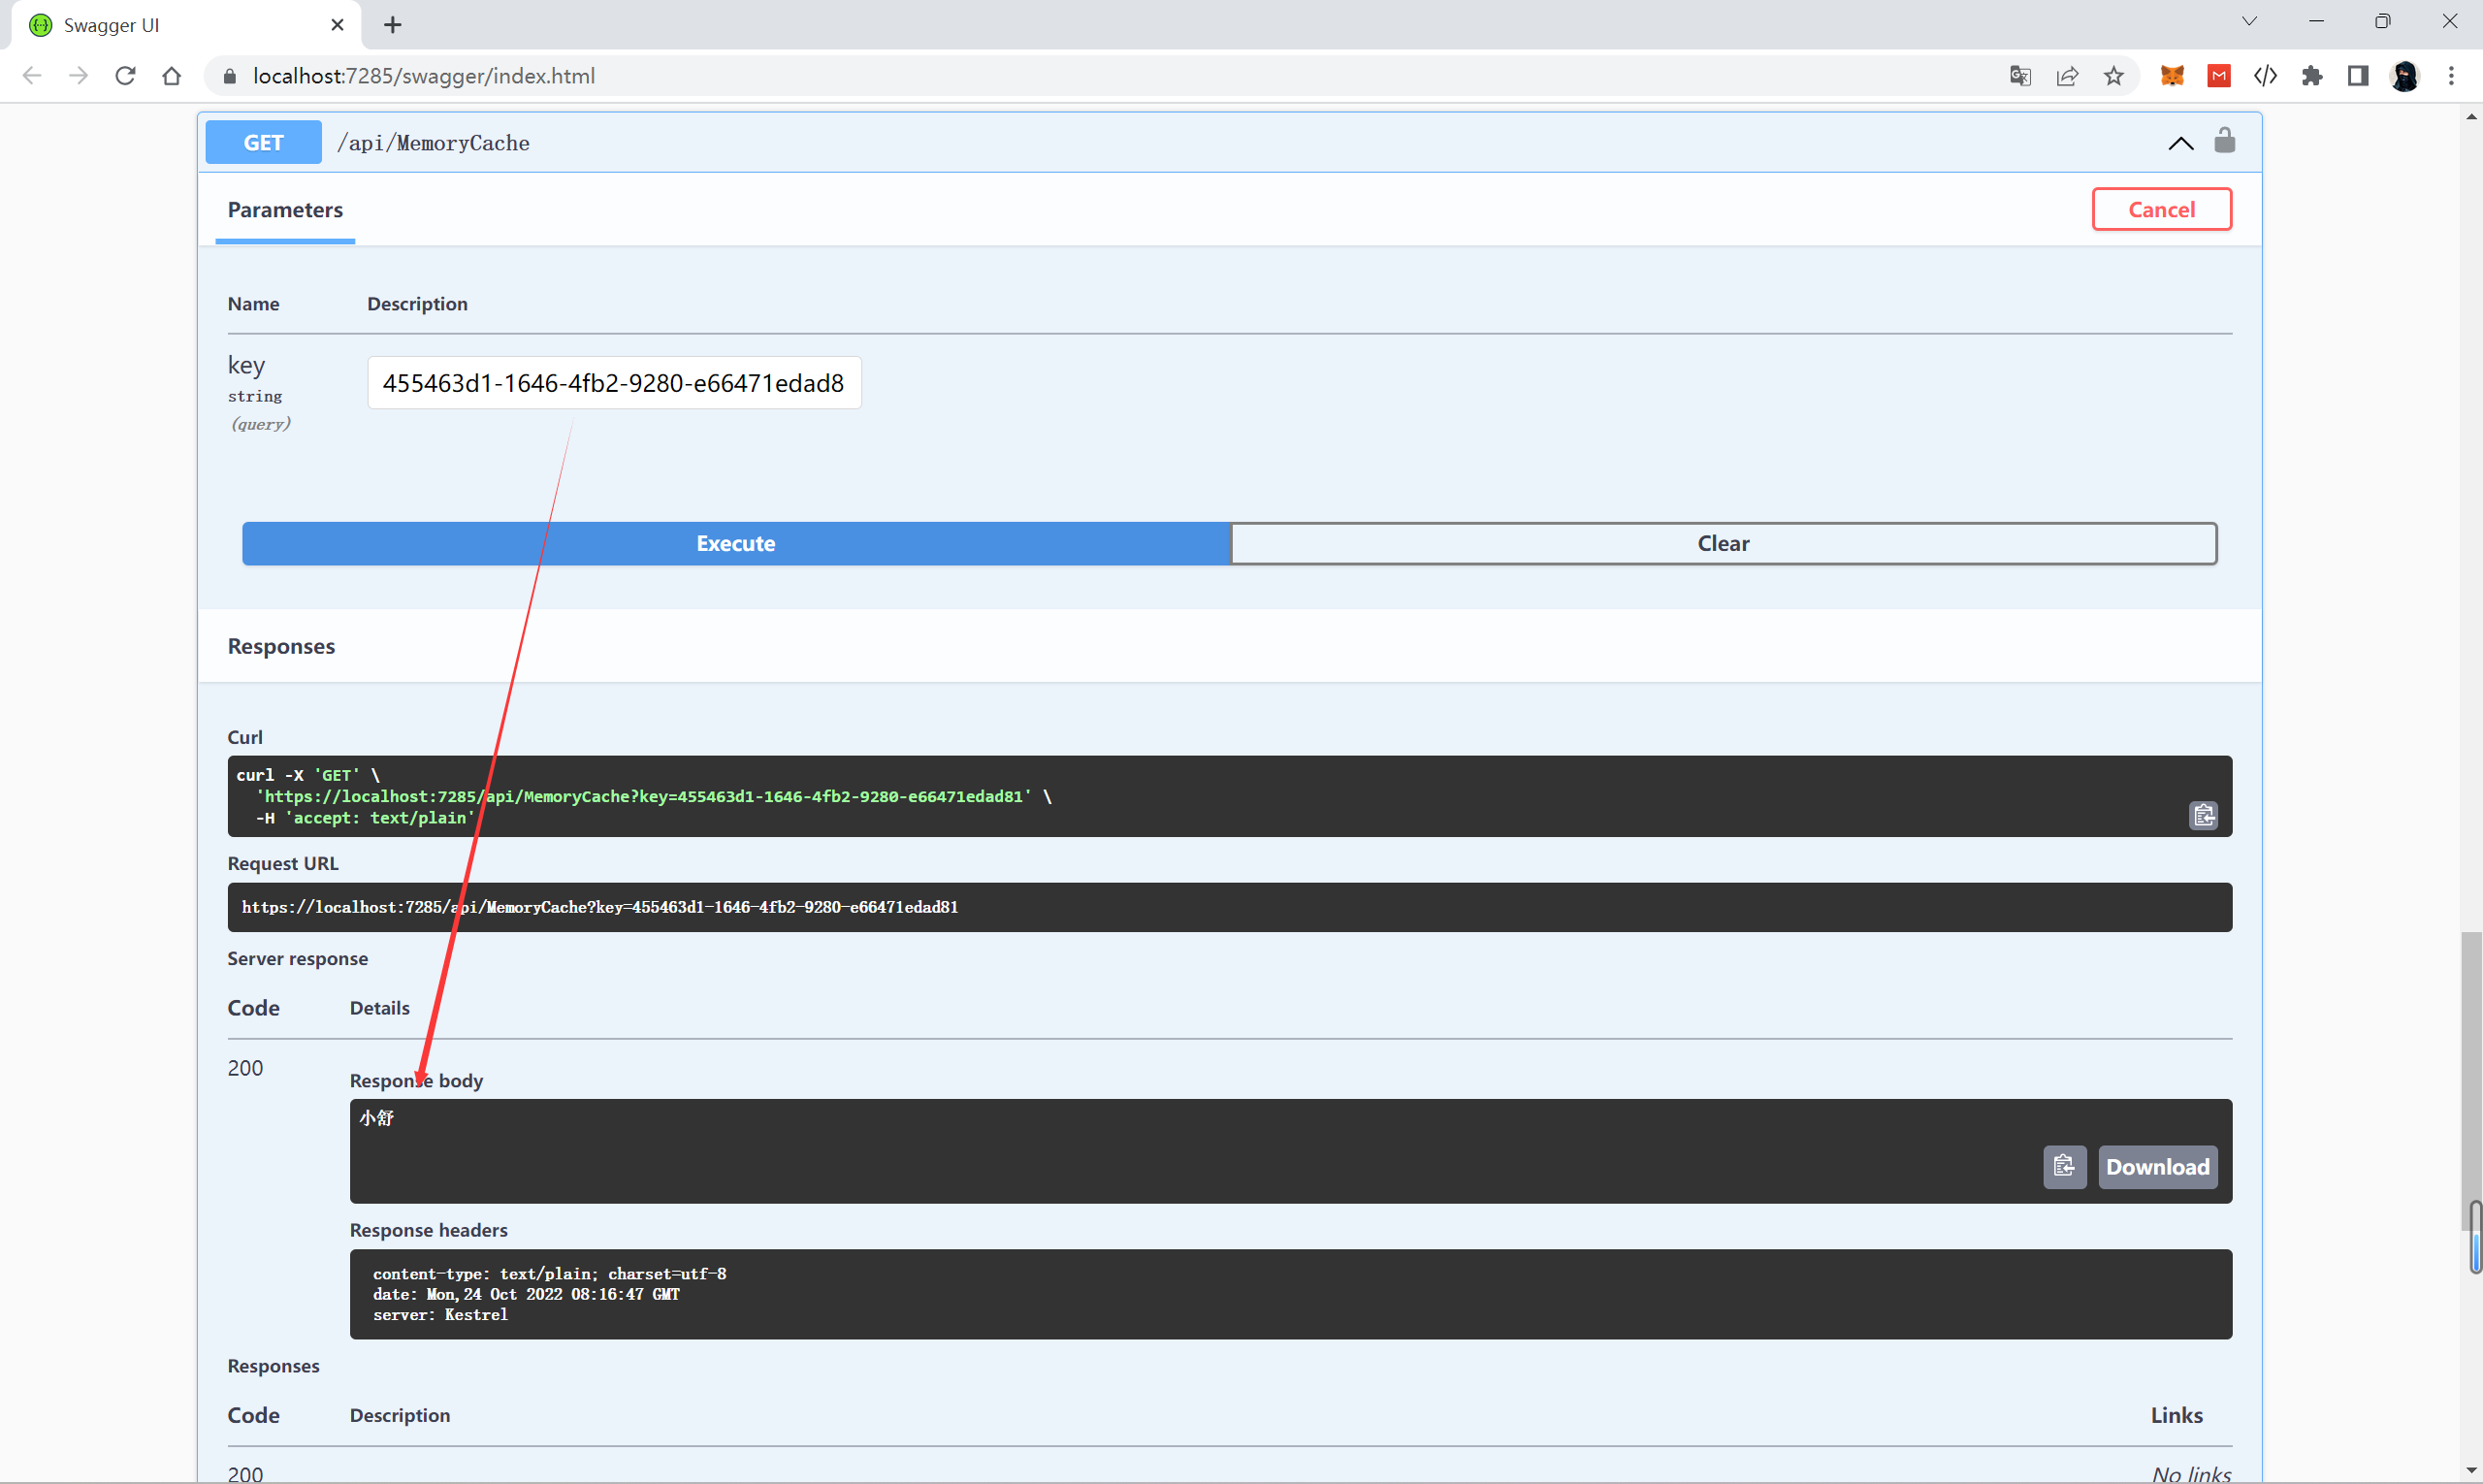Open the Extensions puzzle menu

pyautogui.click(x=2311, y=76)
